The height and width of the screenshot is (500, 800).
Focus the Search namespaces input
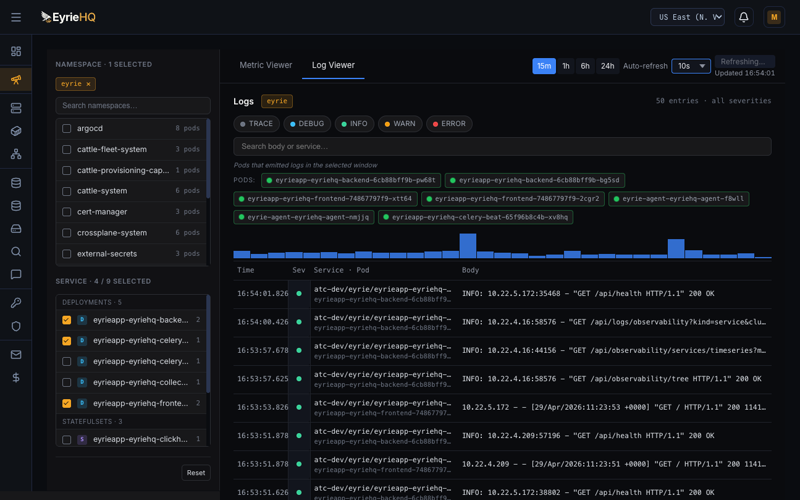click(x=133, y=106)
